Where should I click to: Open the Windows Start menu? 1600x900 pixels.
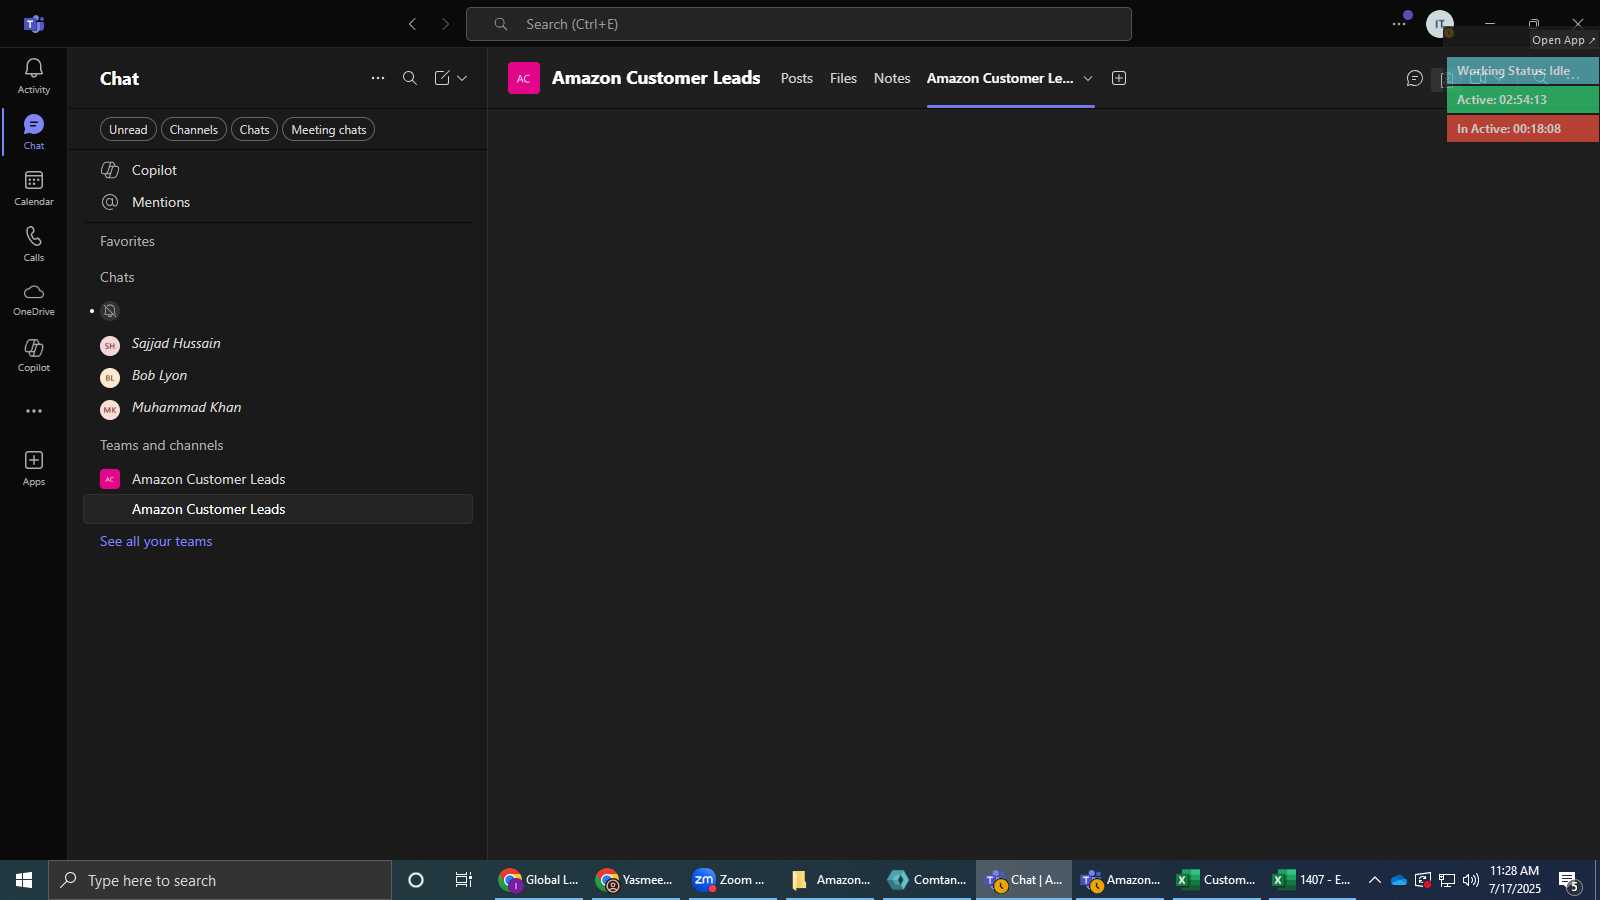coord(24,880)
